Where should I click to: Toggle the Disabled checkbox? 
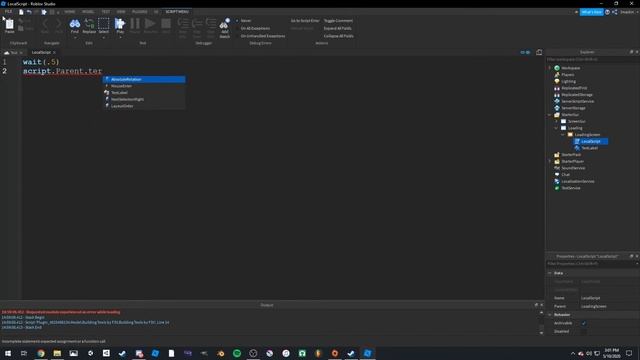[x=583, y=331]
